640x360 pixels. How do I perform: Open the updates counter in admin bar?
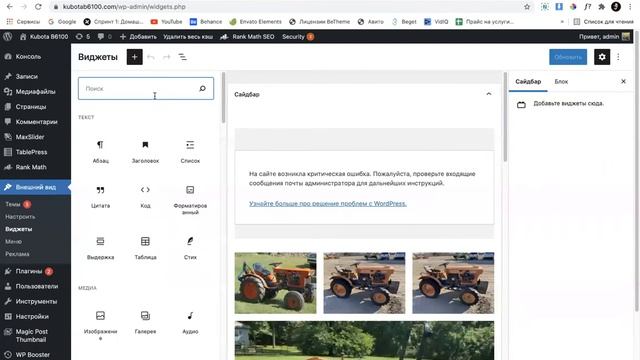pyautogui.click(x=83, y=37)
